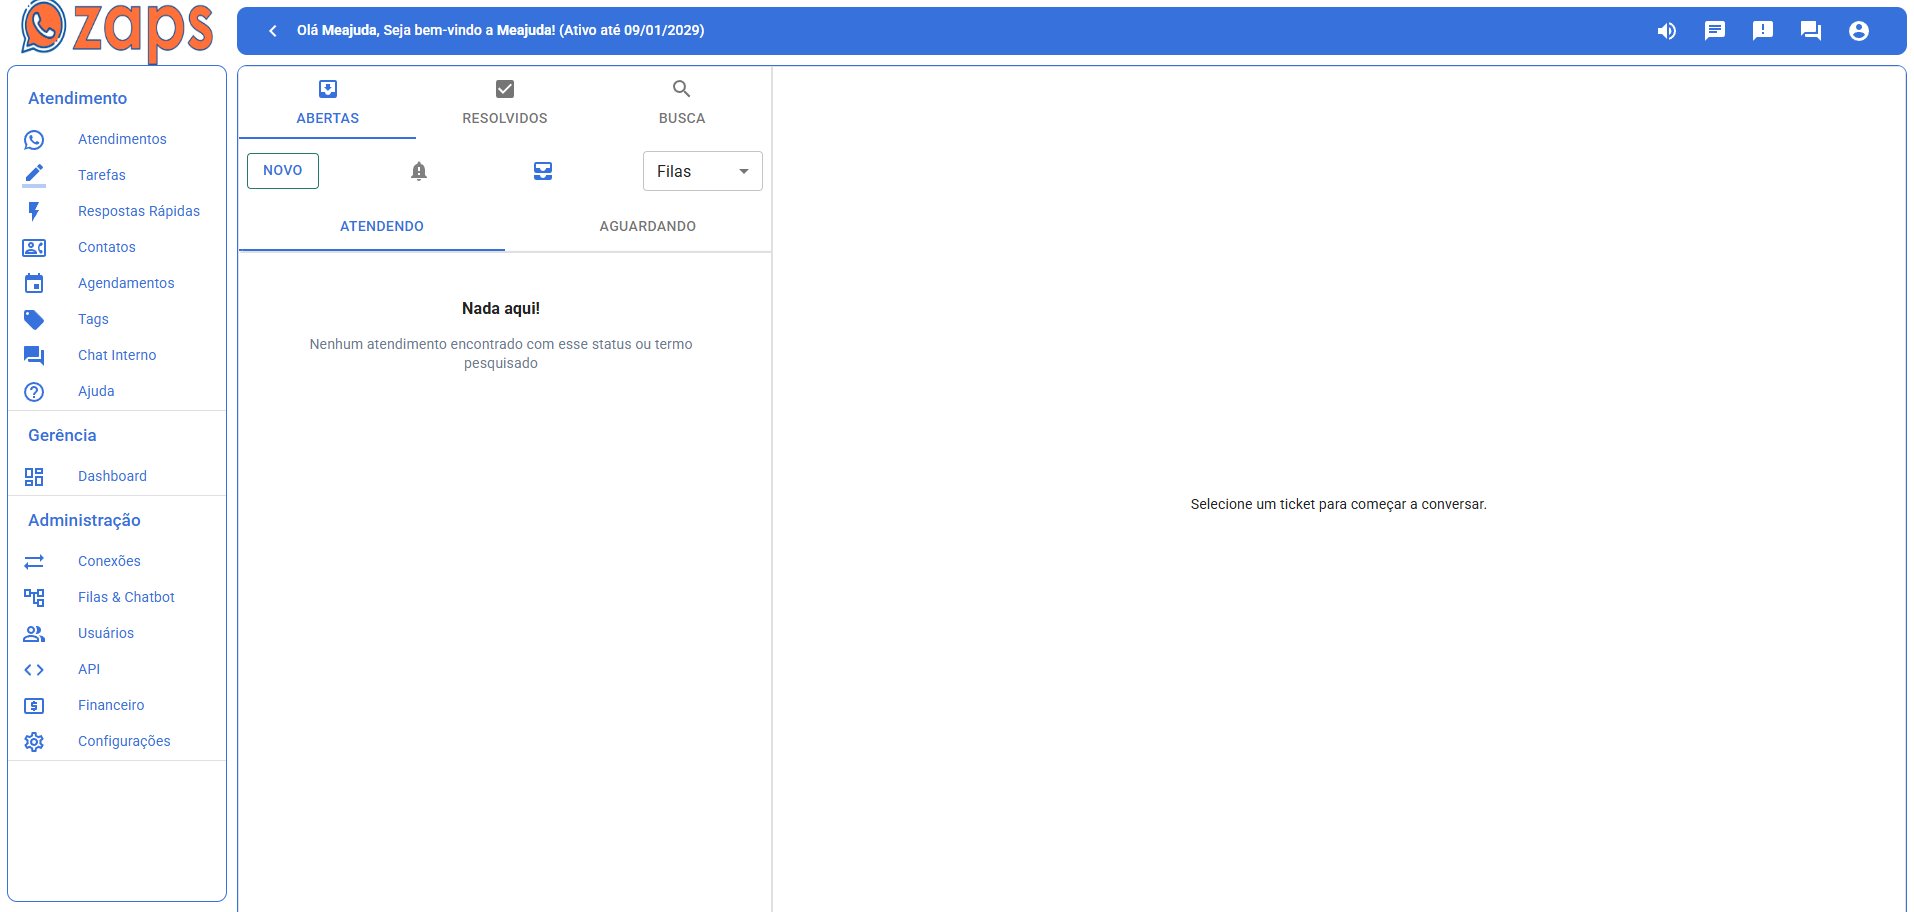The image size is (1914, 912).
Task: Open Configurações gear icon
Action: point(34,741)
